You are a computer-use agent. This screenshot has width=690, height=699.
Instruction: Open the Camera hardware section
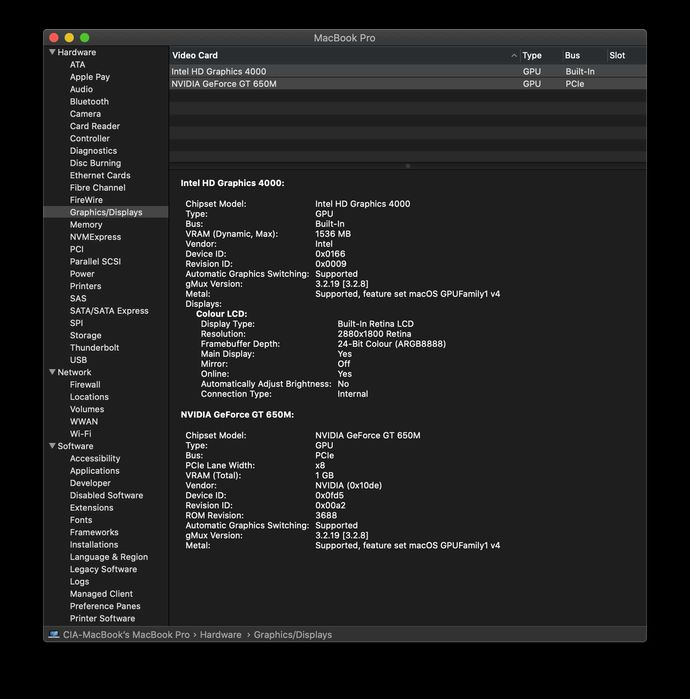tap(85, 114)
